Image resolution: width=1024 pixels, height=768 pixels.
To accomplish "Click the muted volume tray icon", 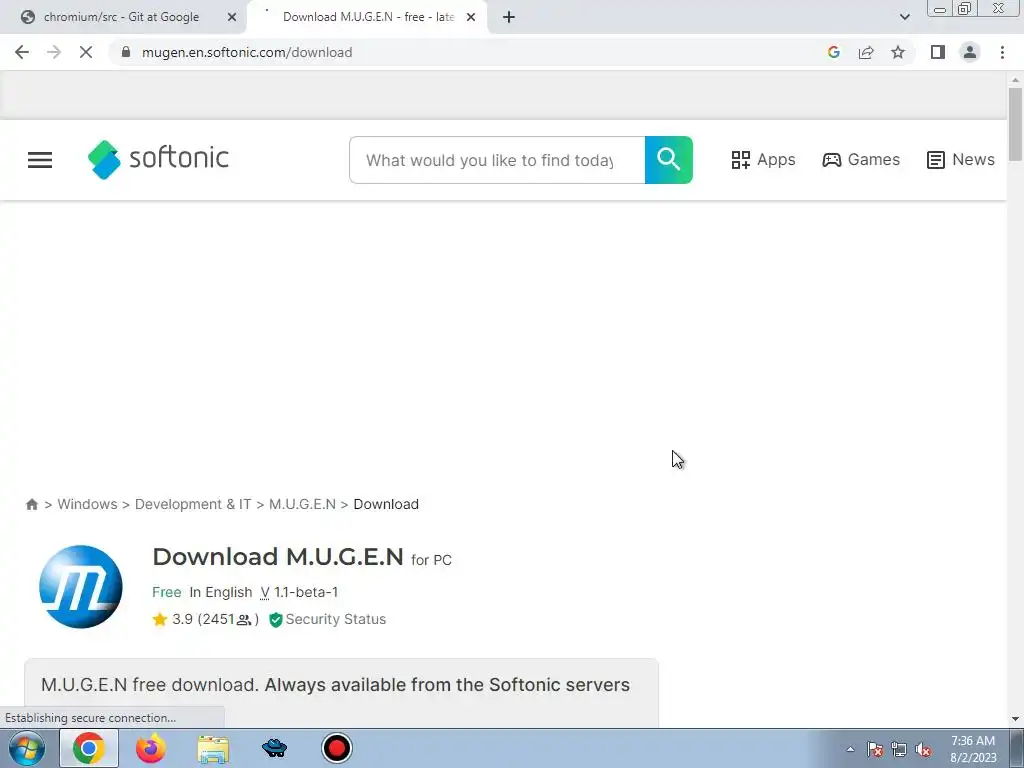I will [x=923, y=749].
